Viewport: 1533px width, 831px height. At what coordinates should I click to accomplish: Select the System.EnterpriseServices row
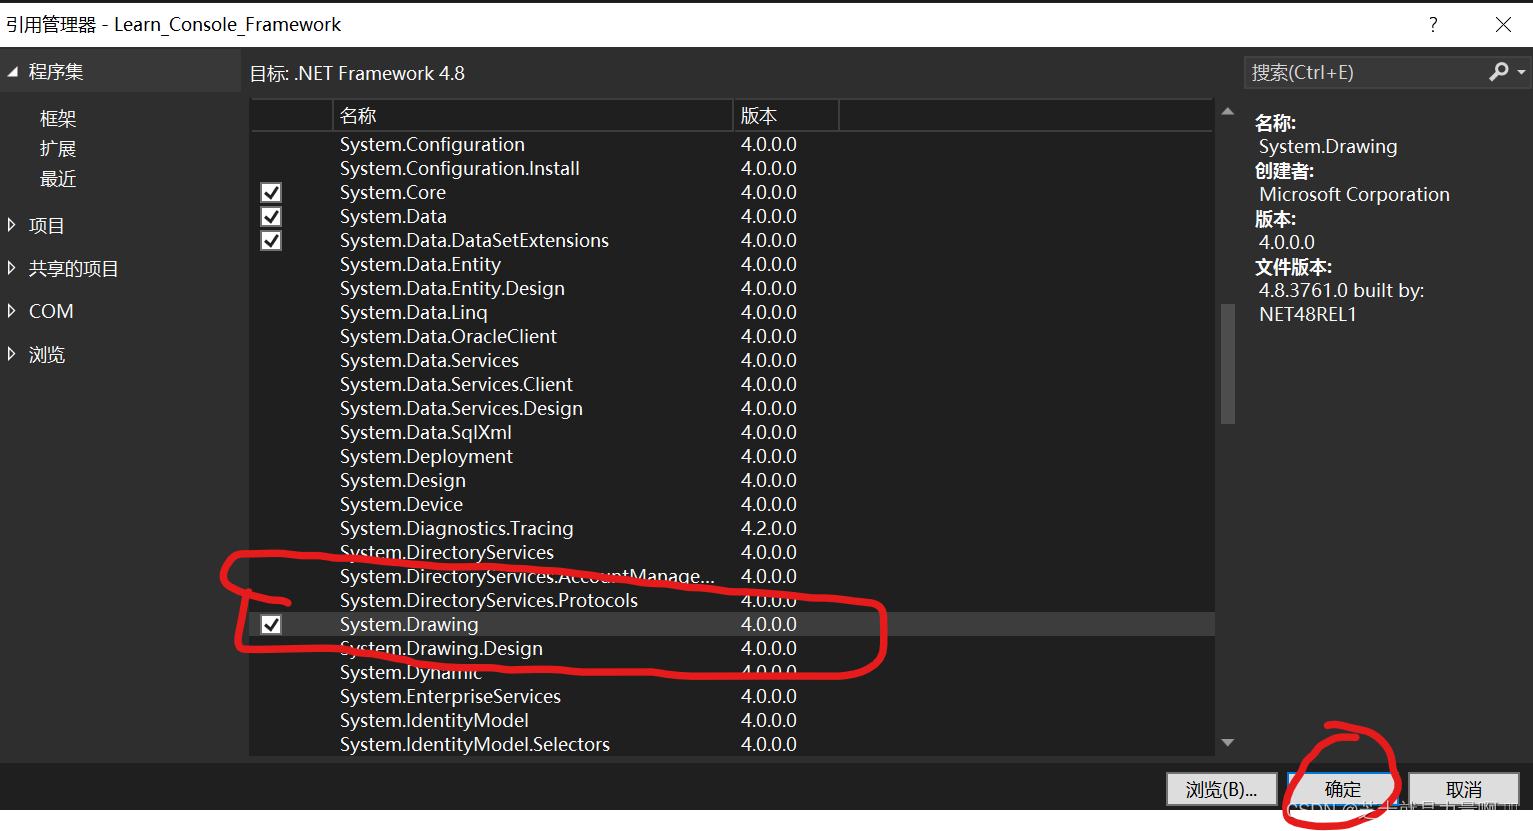point(732,697)
